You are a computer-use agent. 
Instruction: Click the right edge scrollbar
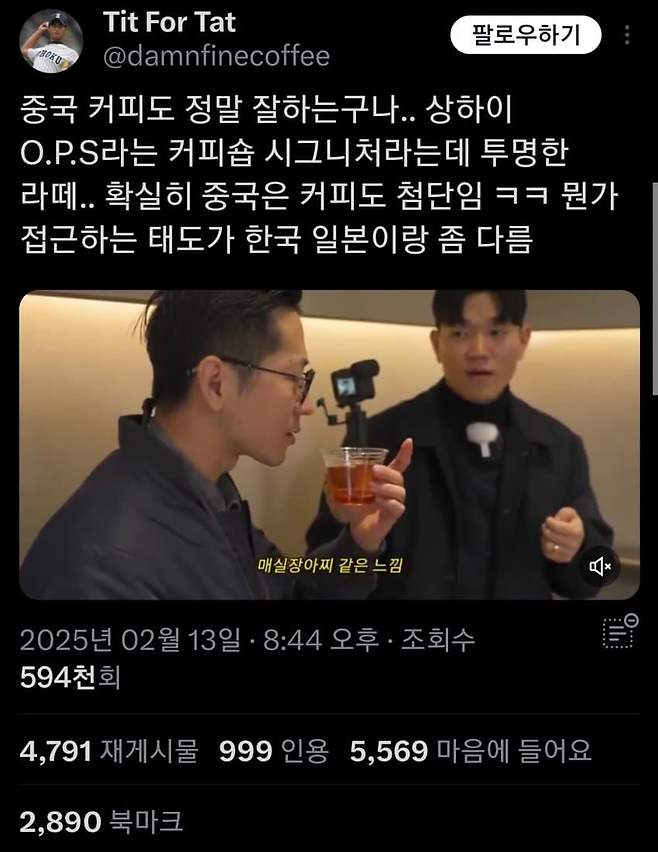(655, 288)
